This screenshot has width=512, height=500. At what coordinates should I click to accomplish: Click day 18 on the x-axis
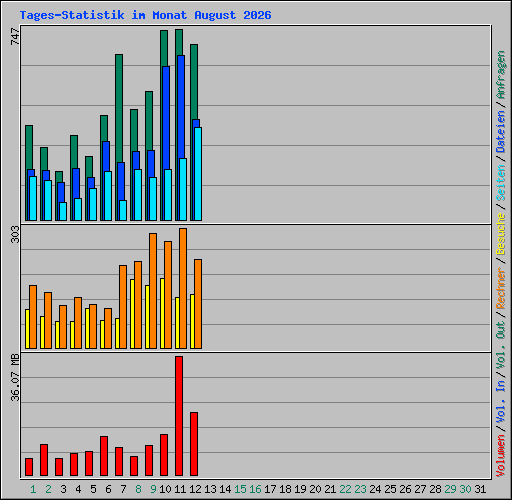pyautogui.click(x=285, y=489)
